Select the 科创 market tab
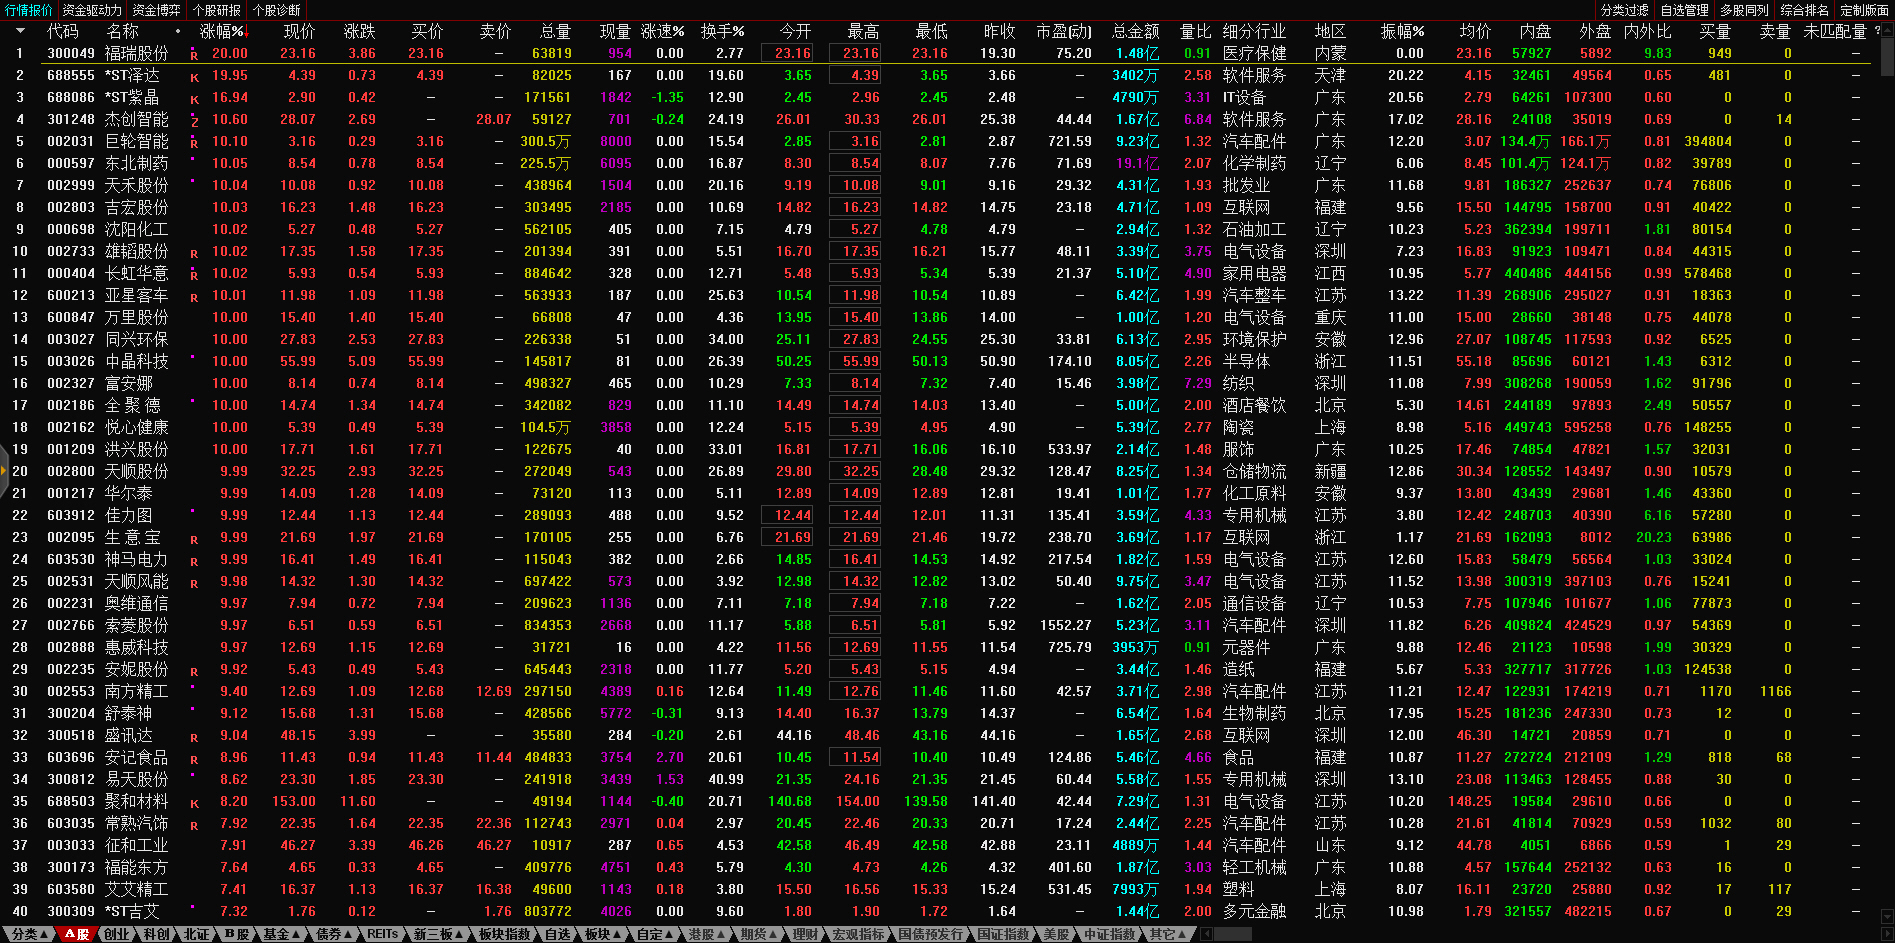The height and width of the screenshot is (943, 1895). (156, 934)
